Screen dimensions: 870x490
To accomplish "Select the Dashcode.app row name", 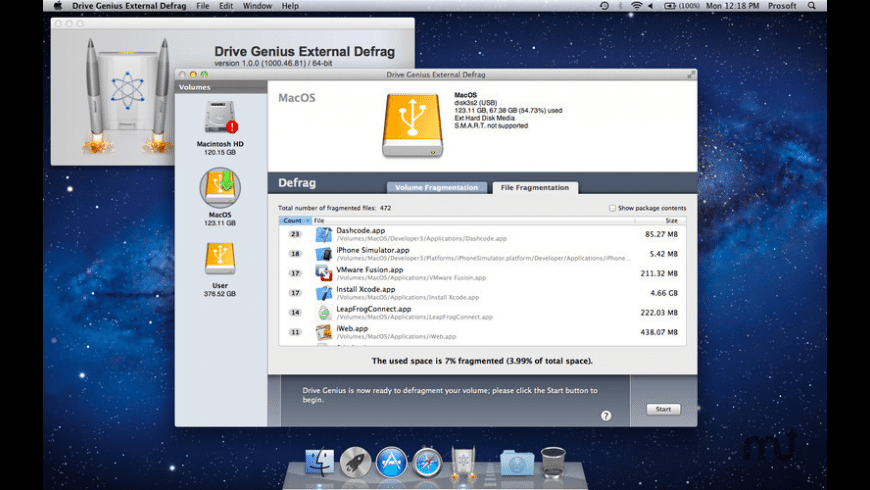I will click(x=361, y=230).
